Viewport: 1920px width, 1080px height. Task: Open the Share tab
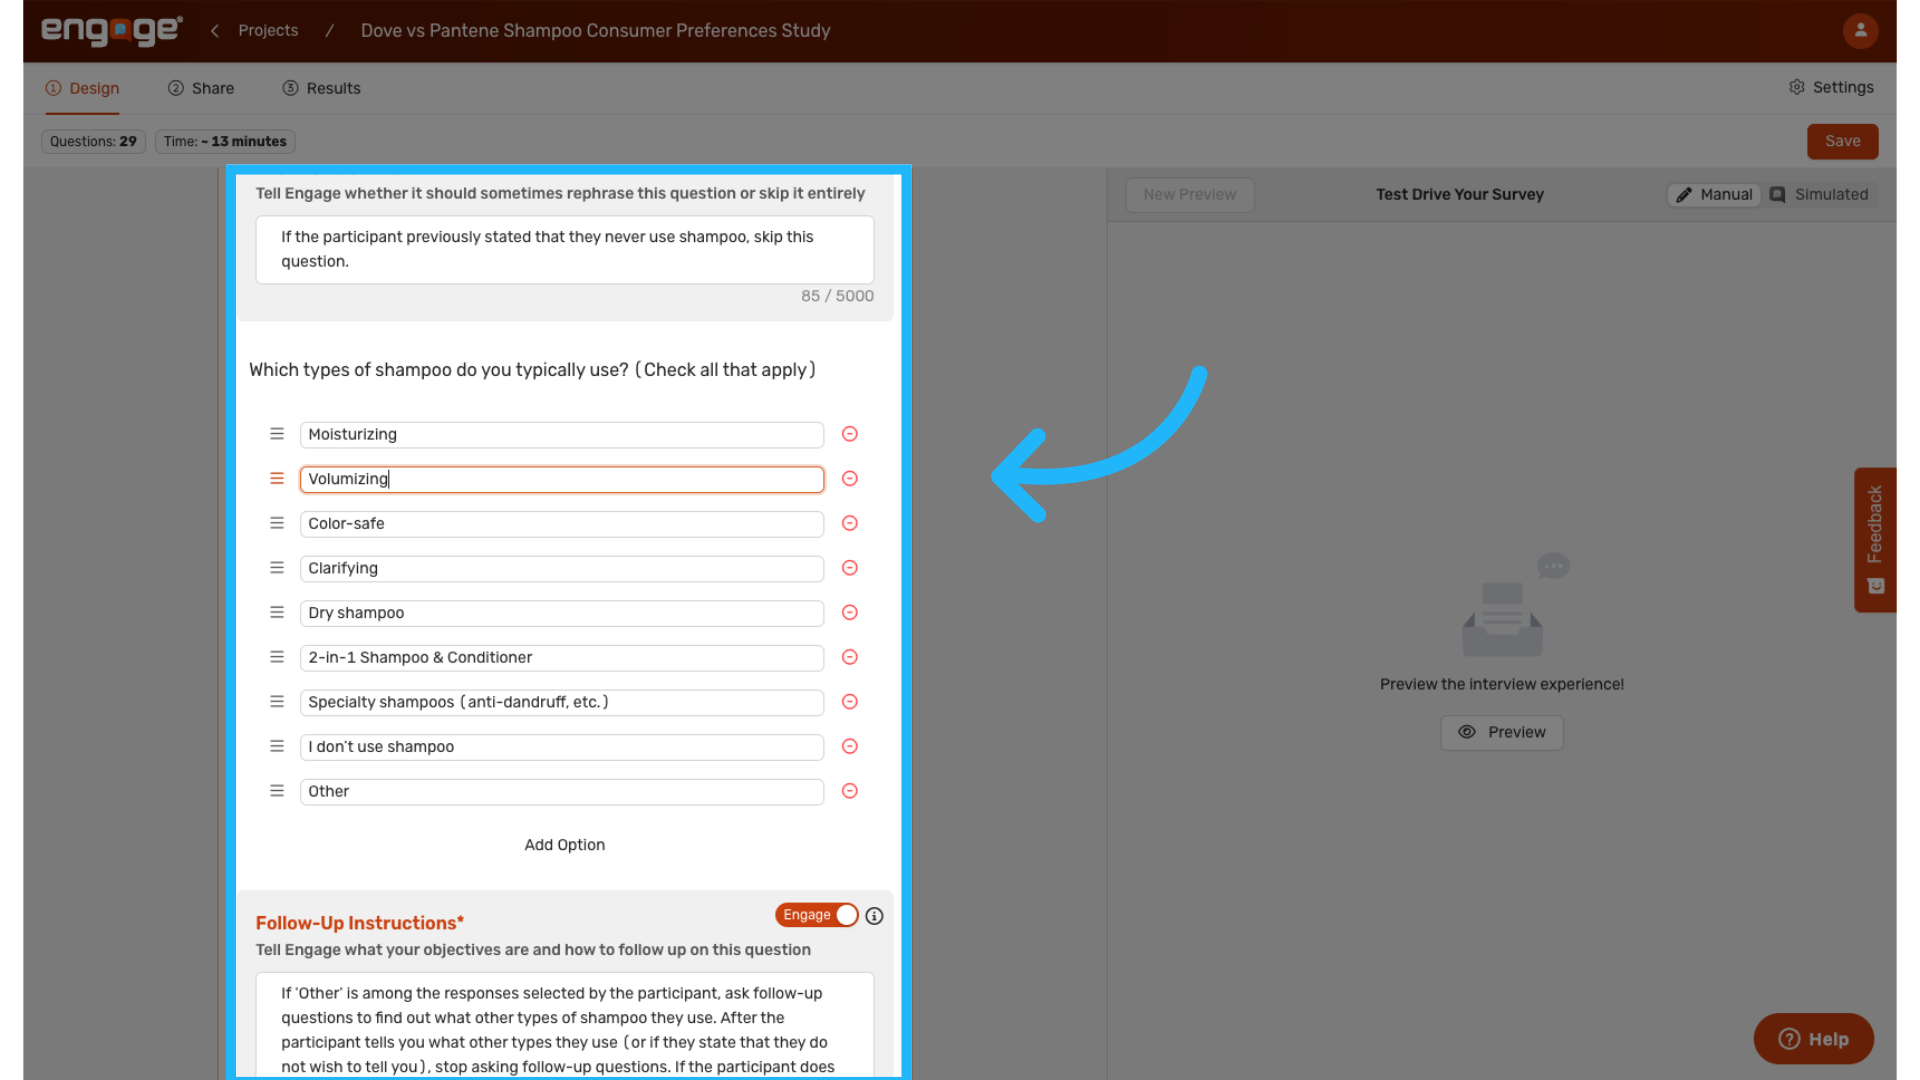coord(201,88)
